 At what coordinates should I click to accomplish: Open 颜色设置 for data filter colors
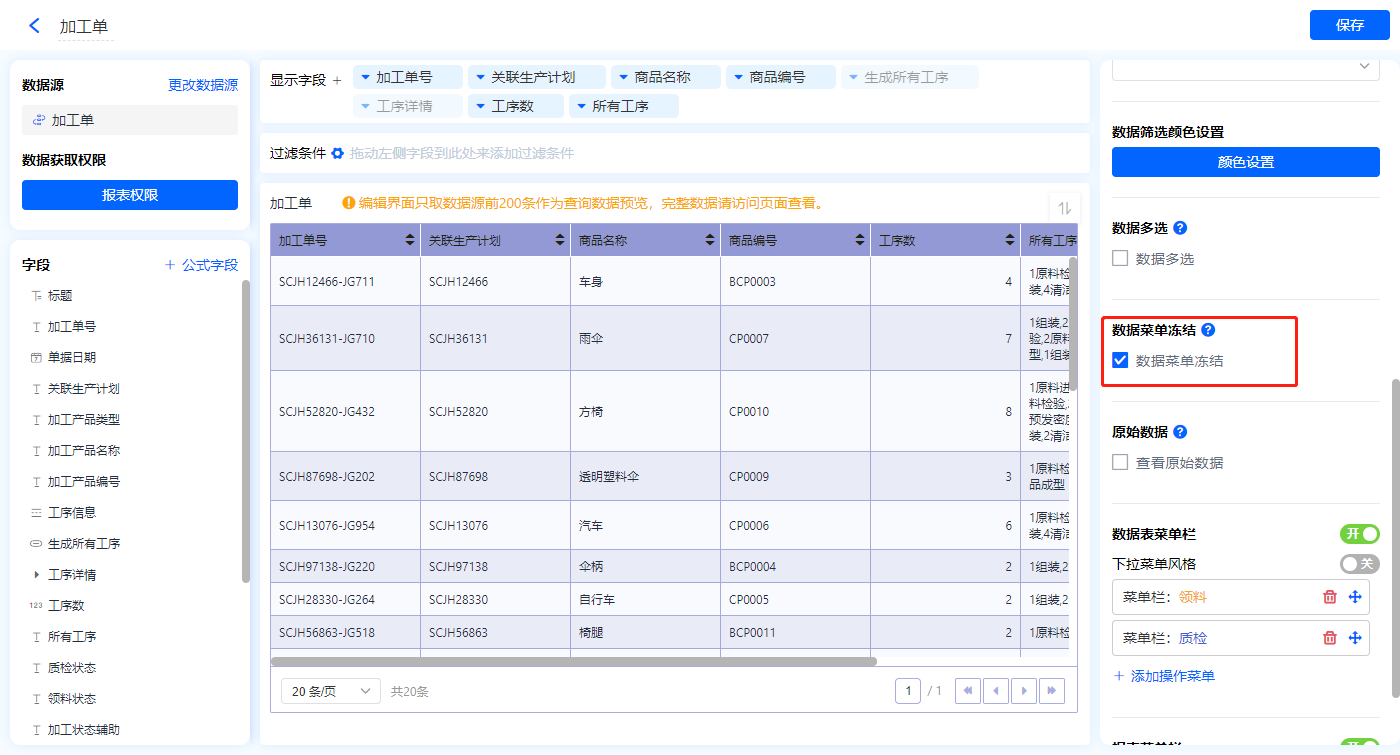click(x=1245, y=162)
